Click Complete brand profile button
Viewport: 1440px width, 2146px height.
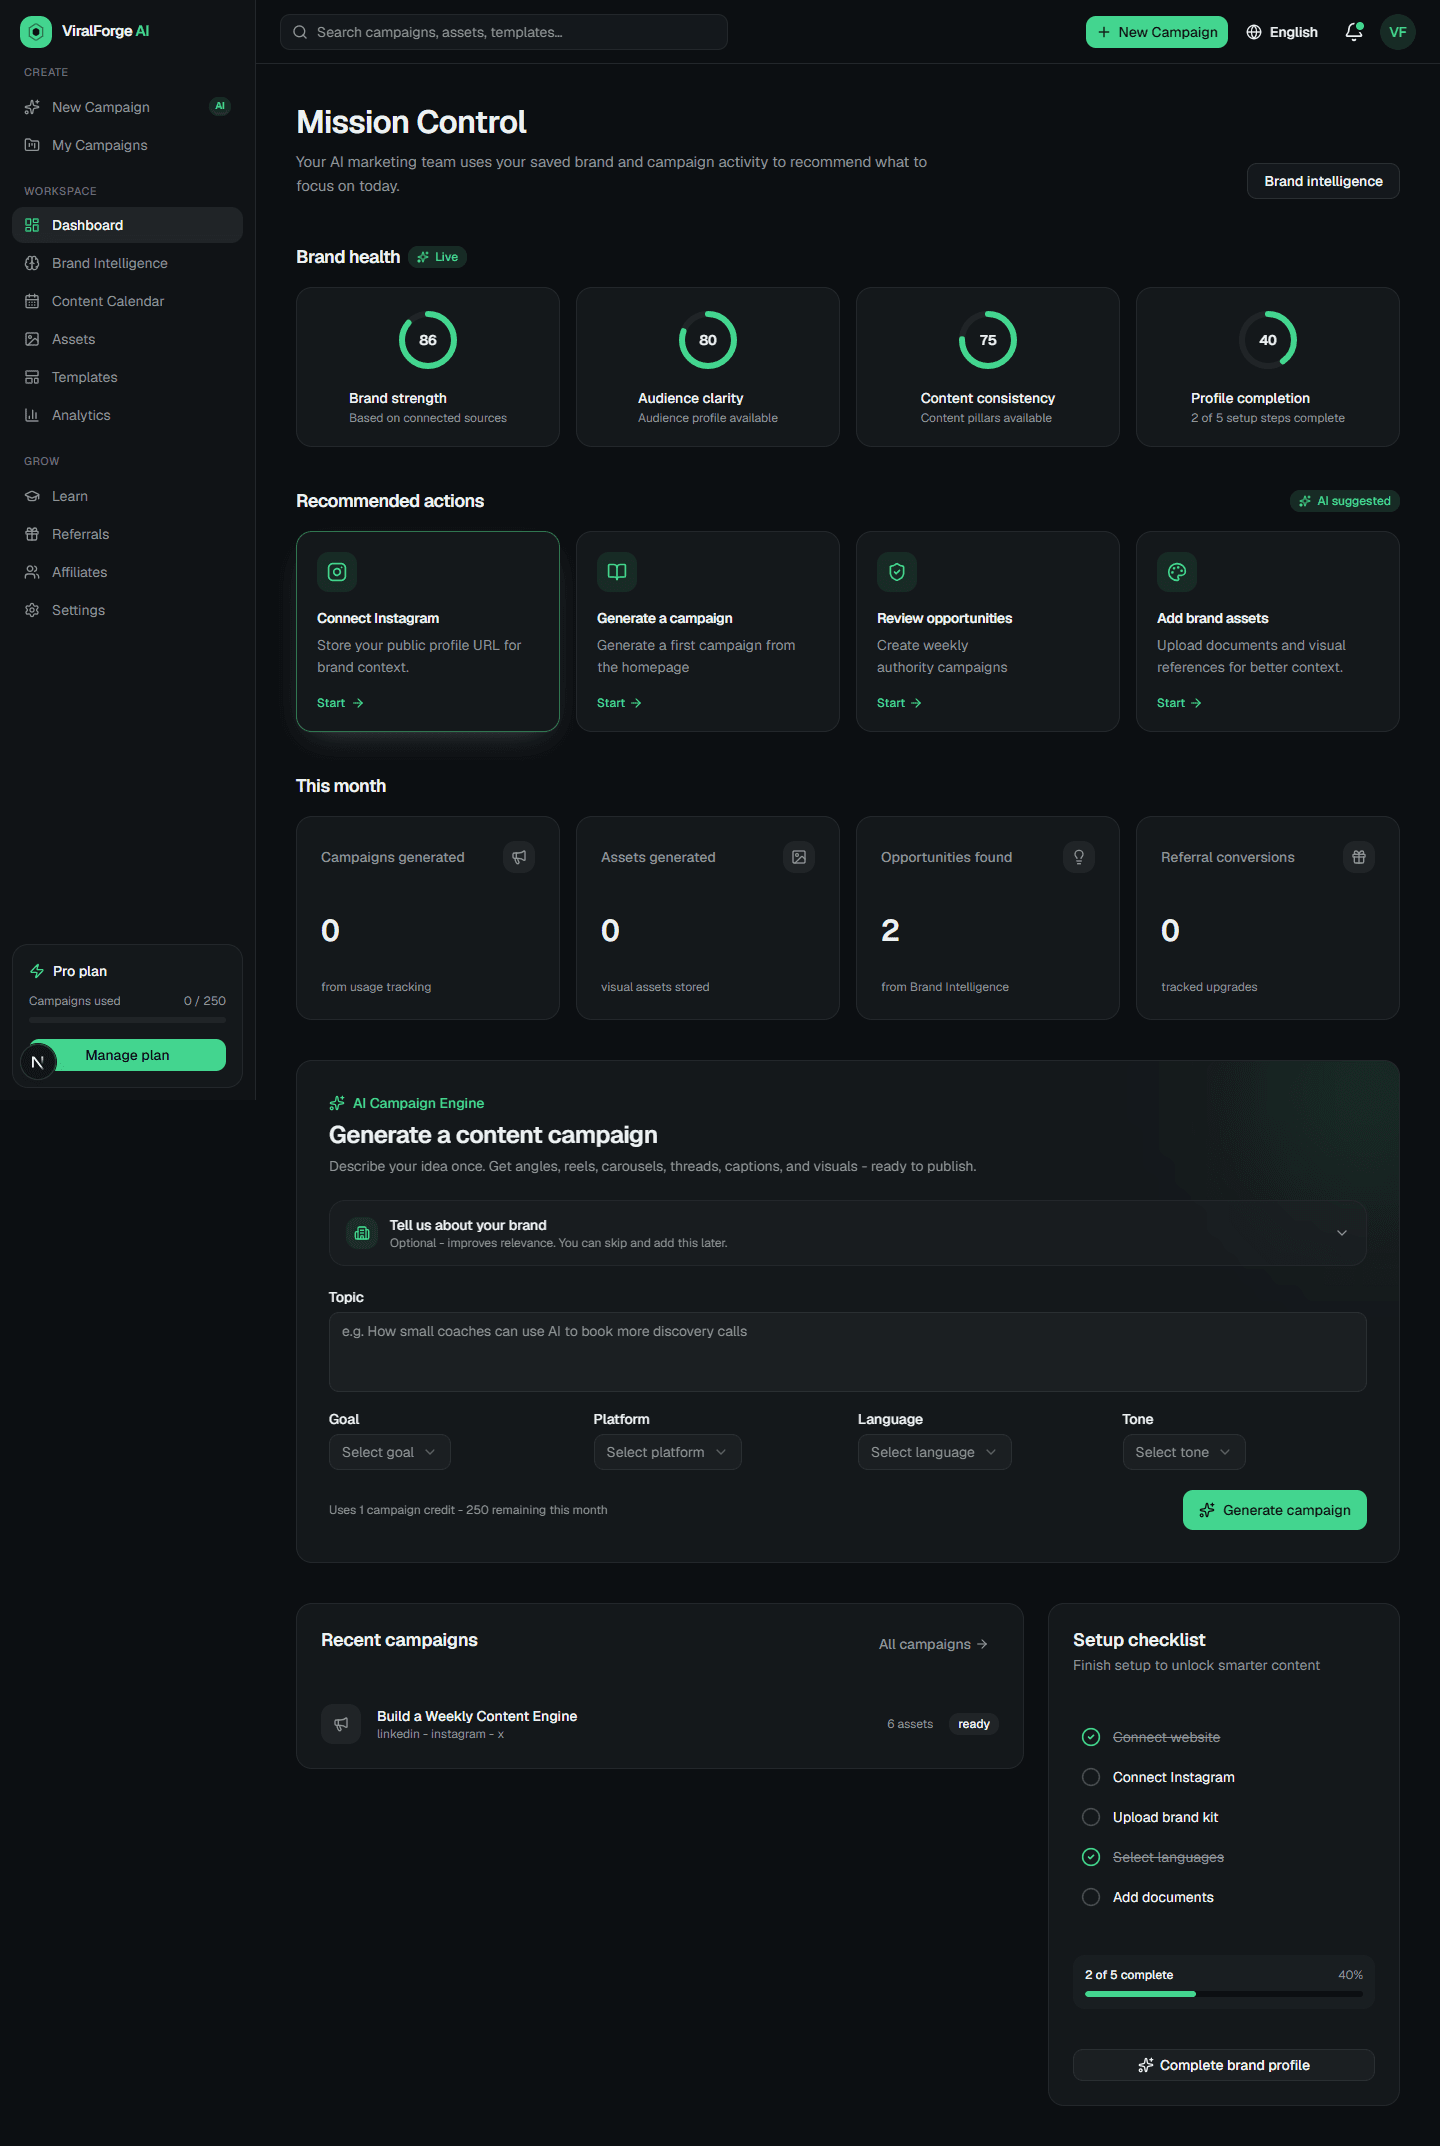pos(1224,2065)
